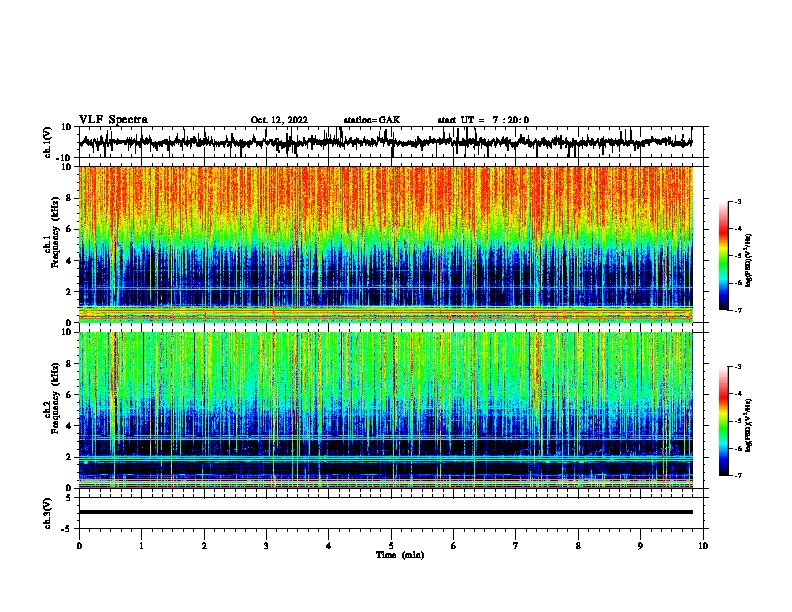Click the 'VLF Spectra' title text
Screen dimensions: 792x612
coord(113,120)
